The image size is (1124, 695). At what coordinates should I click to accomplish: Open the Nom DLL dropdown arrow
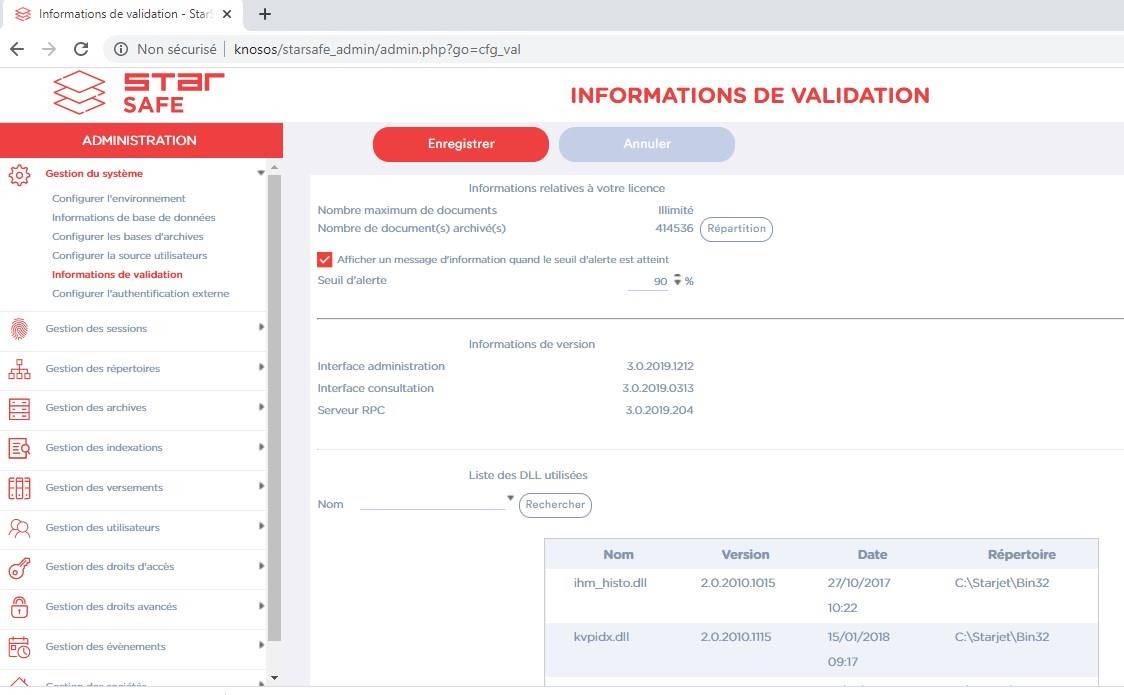tap(510, 498)
